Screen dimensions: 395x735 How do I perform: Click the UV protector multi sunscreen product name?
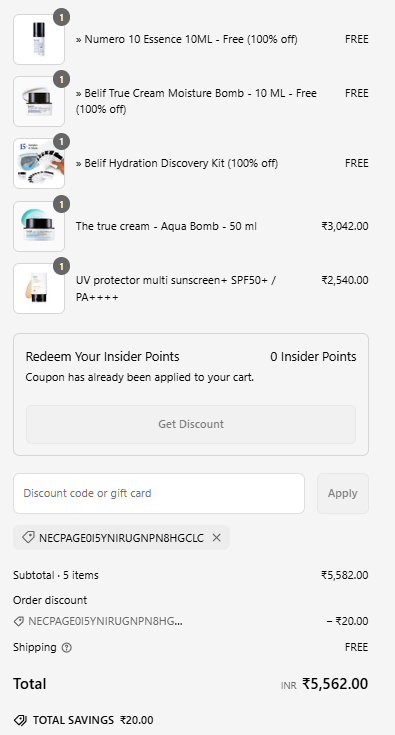click(176, 288)
